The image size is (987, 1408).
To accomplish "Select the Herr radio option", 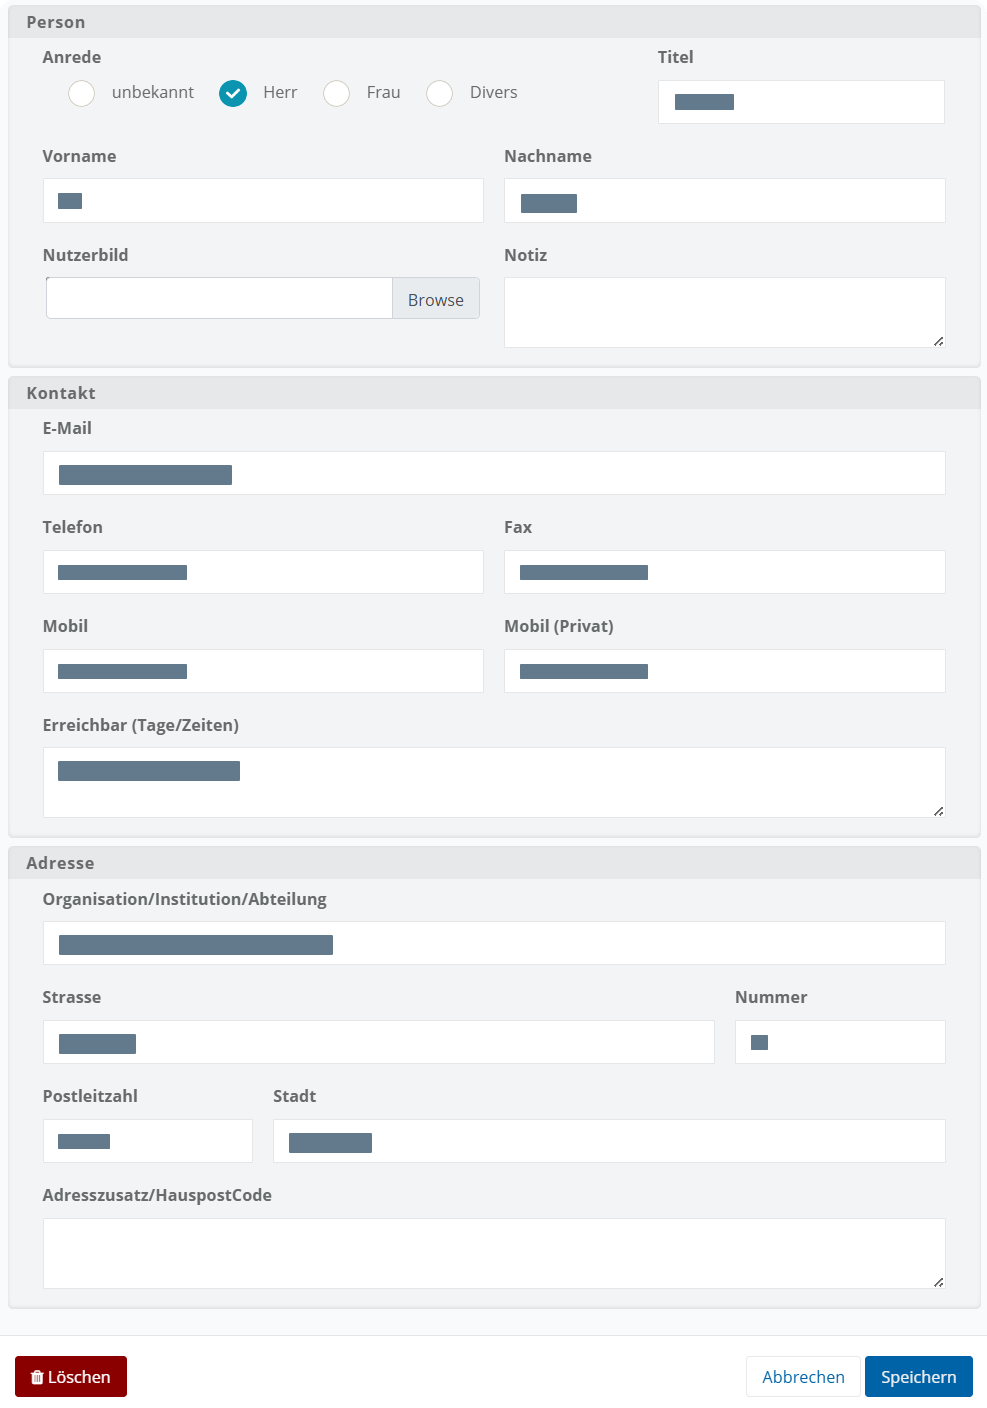I will coord(233,93).
